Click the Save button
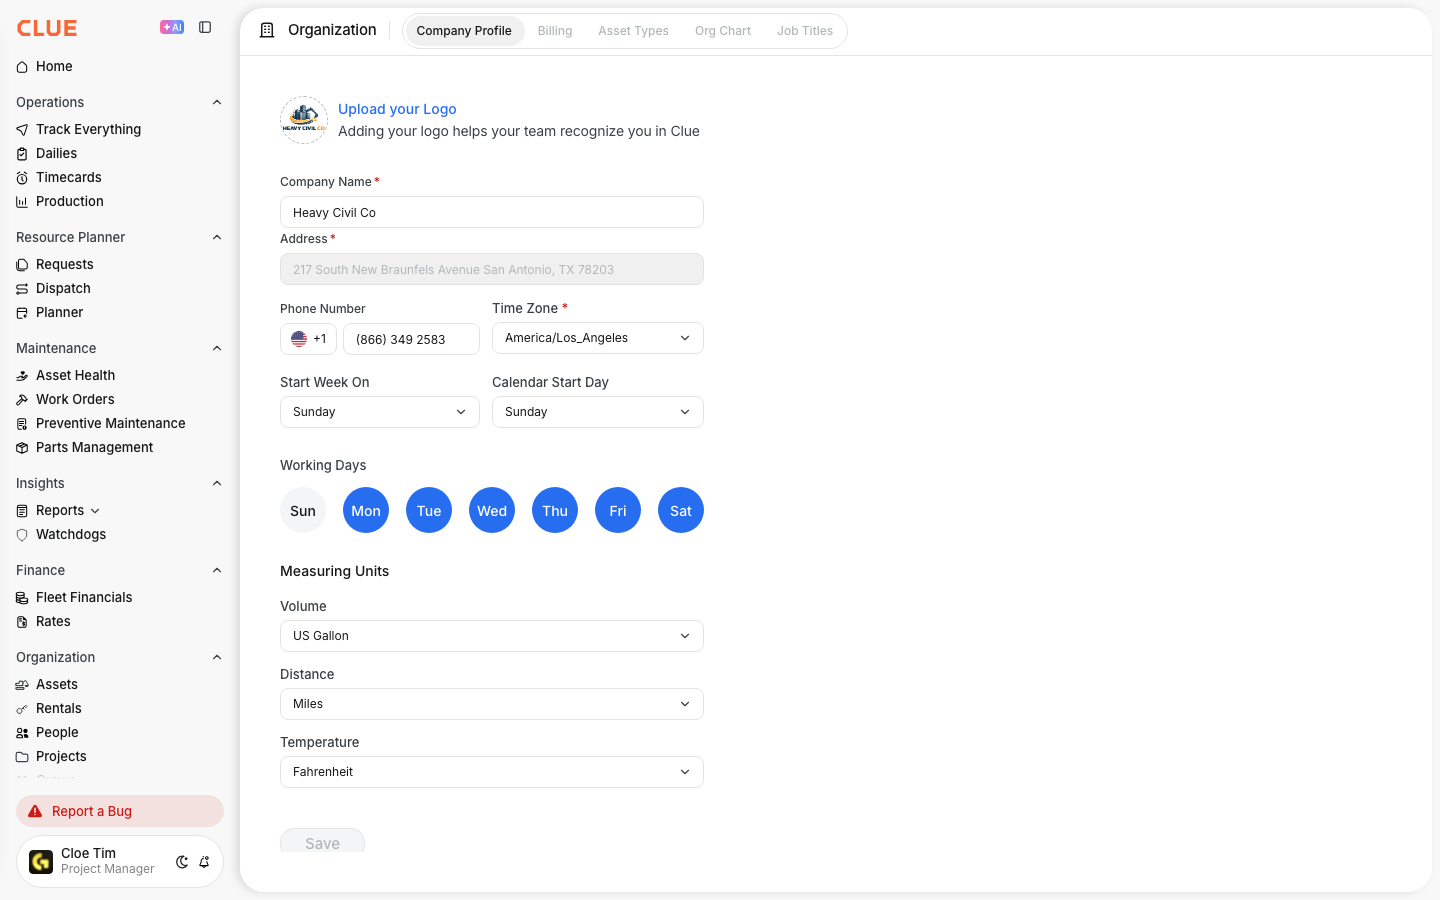The height and width of the screenshot is (900, 1440). pyautogui.click(x=322, y=841)
